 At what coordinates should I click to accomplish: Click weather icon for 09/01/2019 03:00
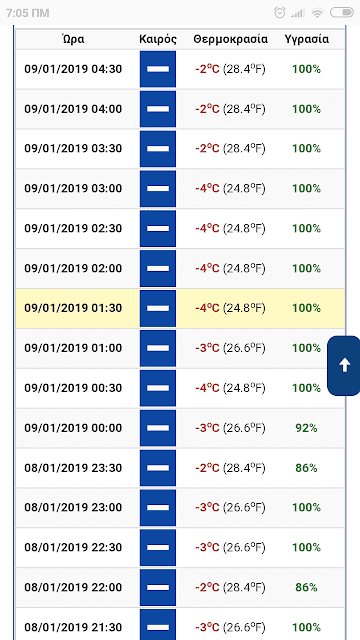point(158,189)
